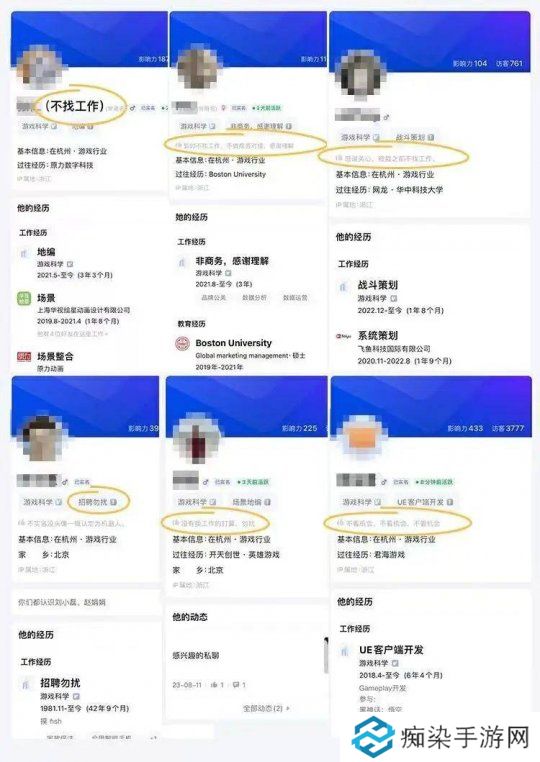This screenshot has height=762, width=540.
Task: Click the building icon beside UE客户端开发 job
Action: [x=345, y=651]
